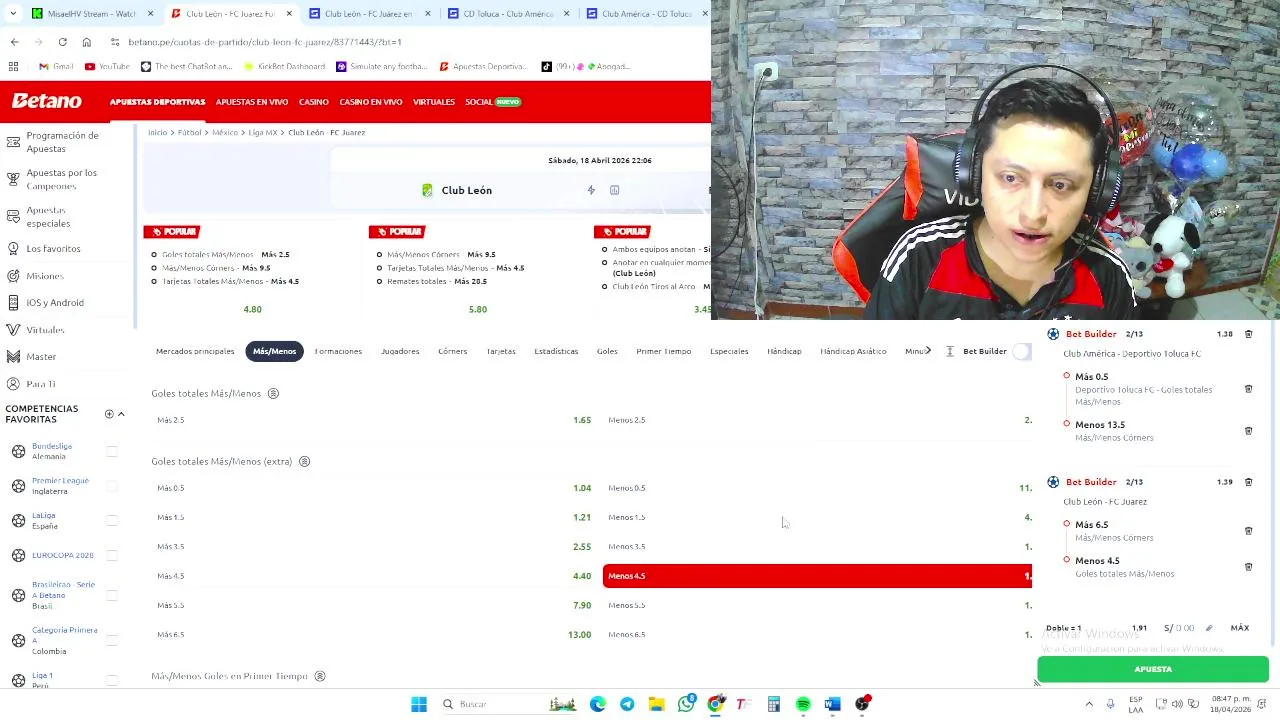Reload the browser page
Viewport: 1280px width, 720px height.
click(x=62, y=42)
